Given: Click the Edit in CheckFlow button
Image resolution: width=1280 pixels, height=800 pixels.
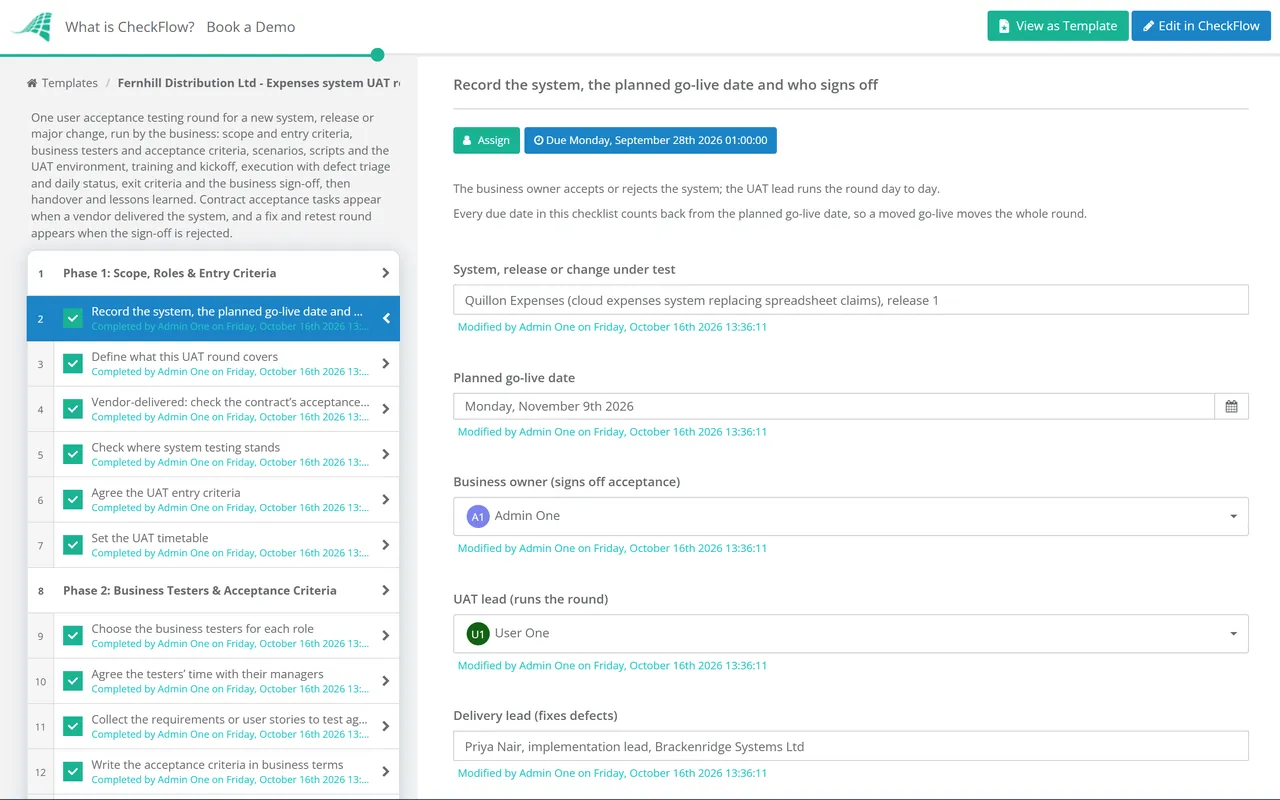Looking at the screenshot, I should [1201, 26].
